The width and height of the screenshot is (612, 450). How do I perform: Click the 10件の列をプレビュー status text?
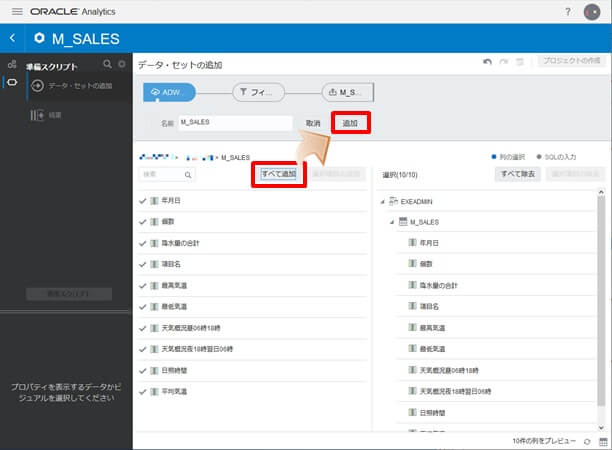544,441
